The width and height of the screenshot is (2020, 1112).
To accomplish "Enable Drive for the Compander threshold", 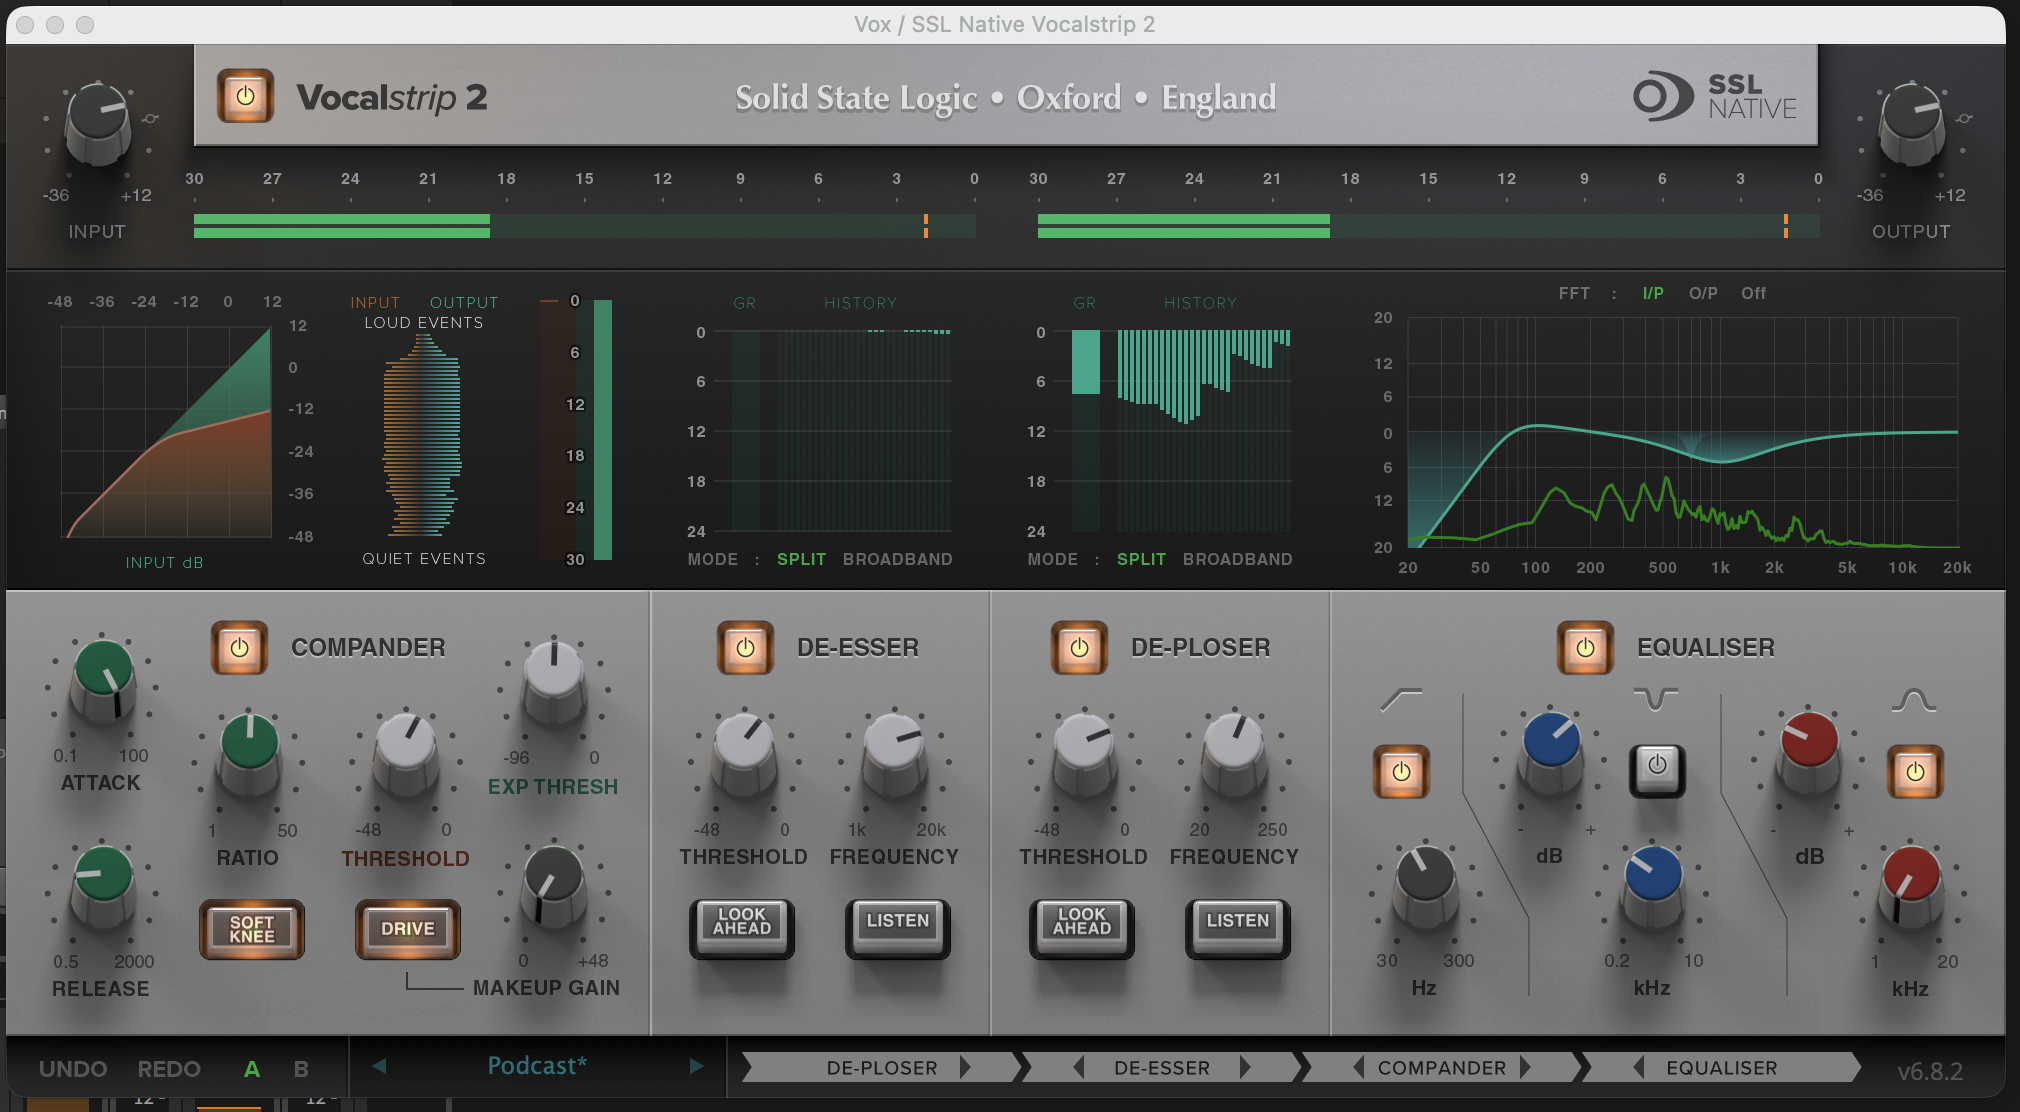I will coord(407,929).
